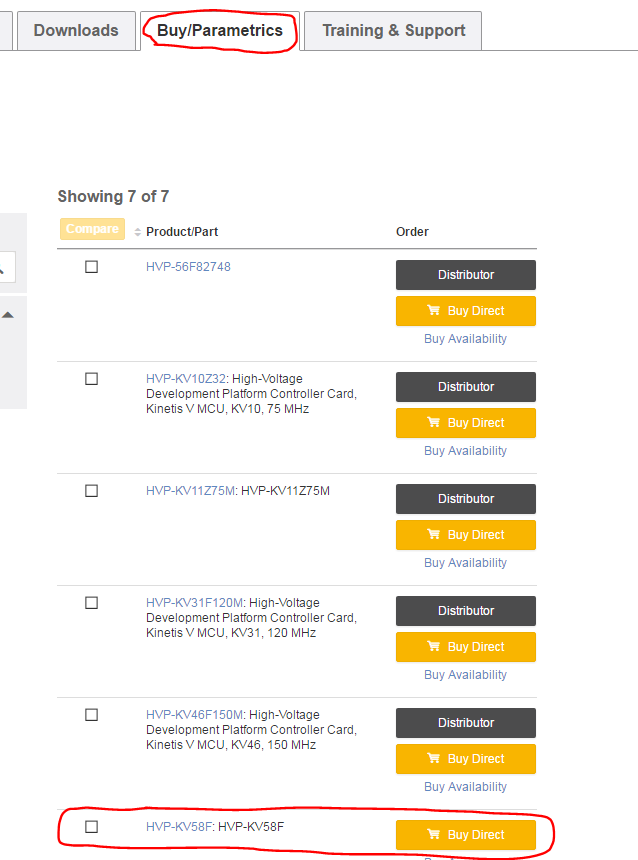
Task: Open the Training & Support tab
Action: 393,31
